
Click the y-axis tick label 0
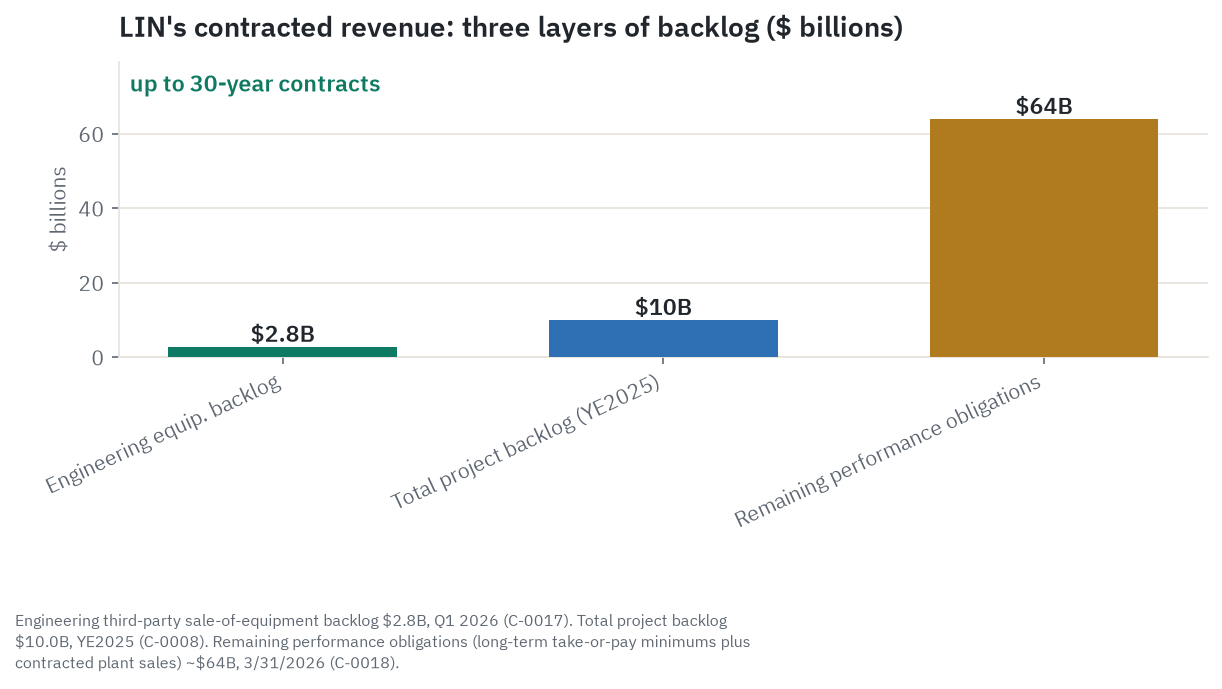coord(98,357)
